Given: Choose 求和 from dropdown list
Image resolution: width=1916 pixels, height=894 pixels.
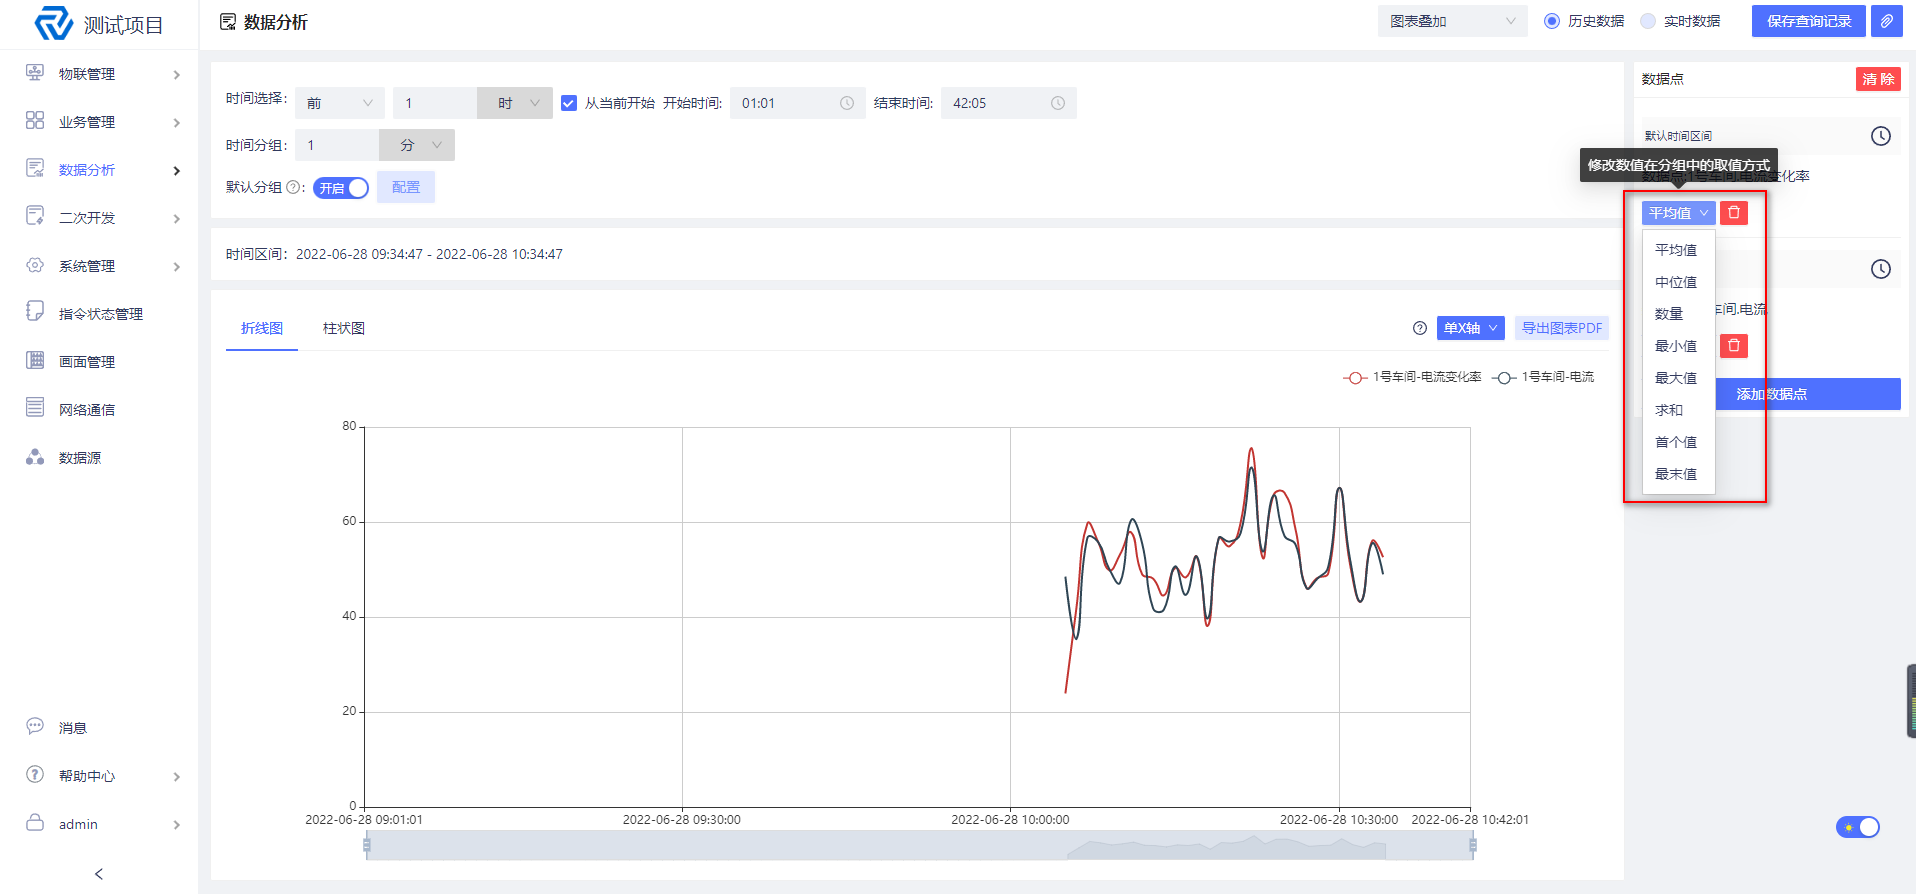Looking at the screenshot, I should pos(1679,410).
